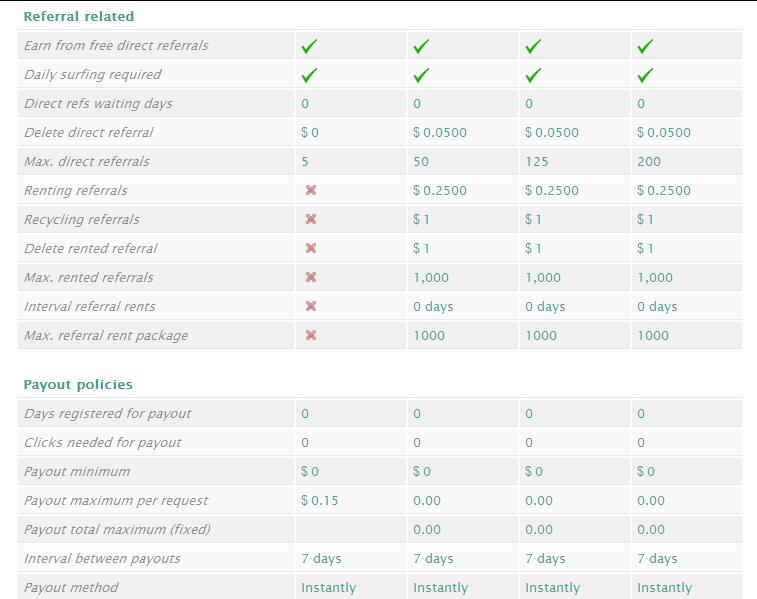Click the Payout policies section heading
Viewport: 757px width, 599px height.
[x=78, y=384]
